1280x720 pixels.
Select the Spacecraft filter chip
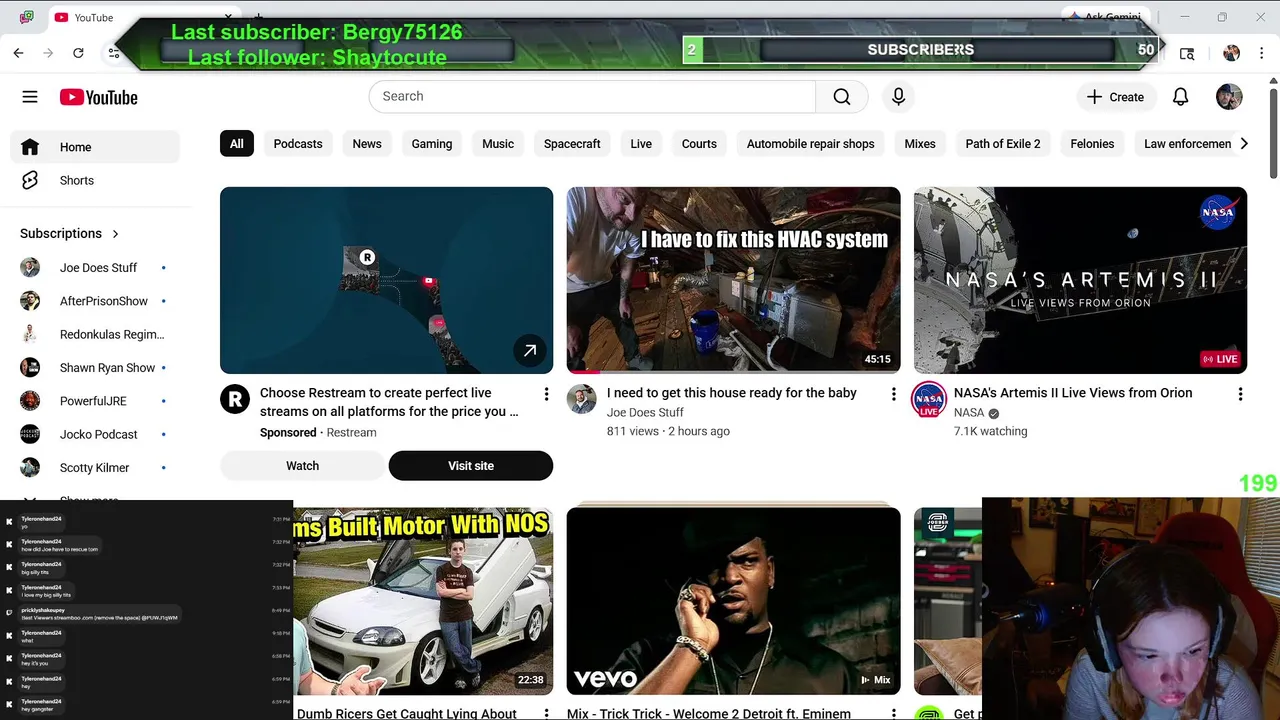(x=572, y=143)
